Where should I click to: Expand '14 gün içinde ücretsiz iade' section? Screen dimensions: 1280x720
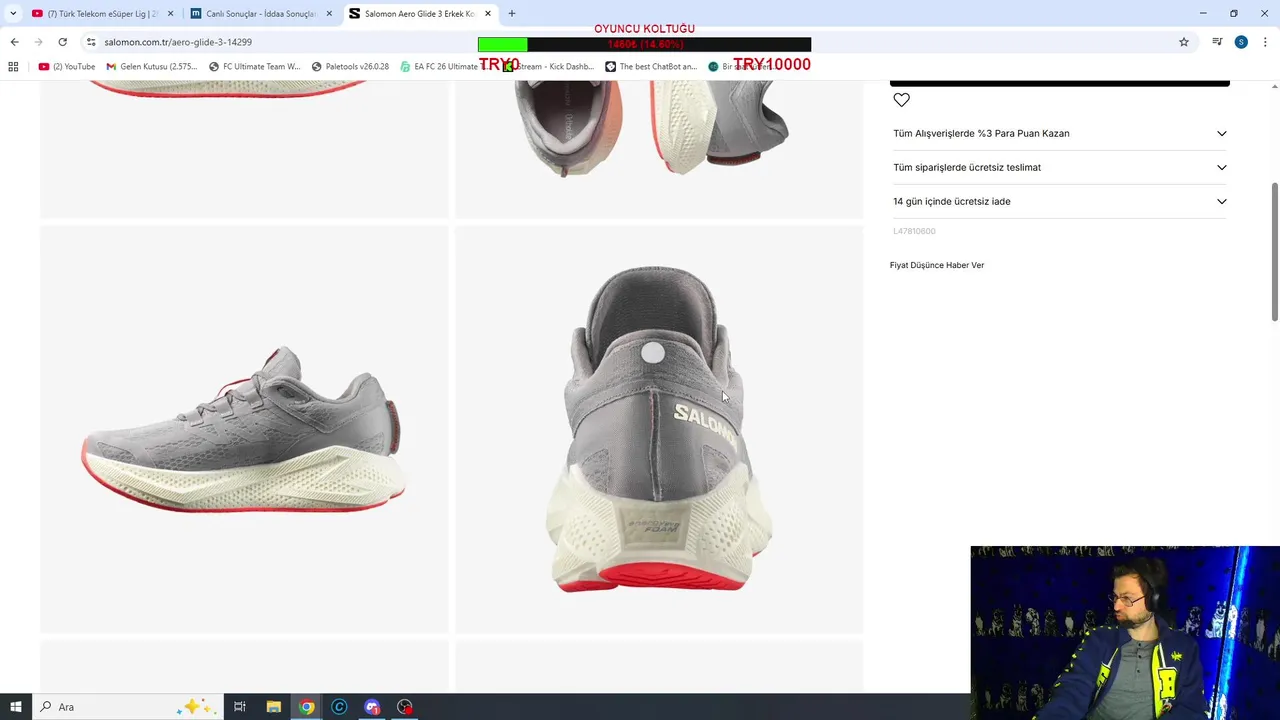(1059, 201)
